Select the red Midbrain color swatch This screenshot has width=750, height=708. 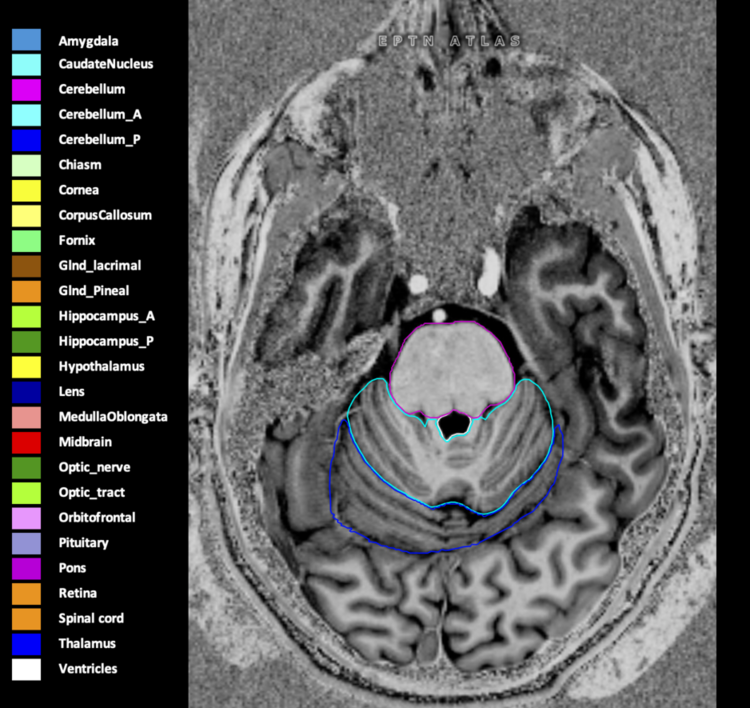tap(26, 442)
